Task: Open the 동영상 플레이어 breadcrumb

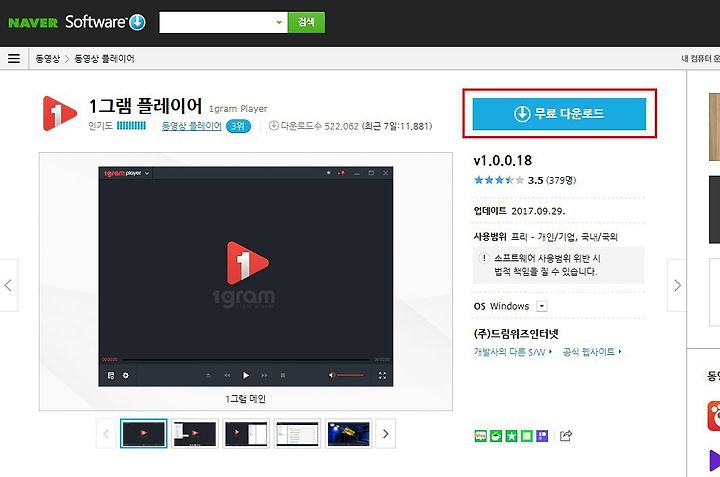Action: pyautogui.click(x=104, y=59)
